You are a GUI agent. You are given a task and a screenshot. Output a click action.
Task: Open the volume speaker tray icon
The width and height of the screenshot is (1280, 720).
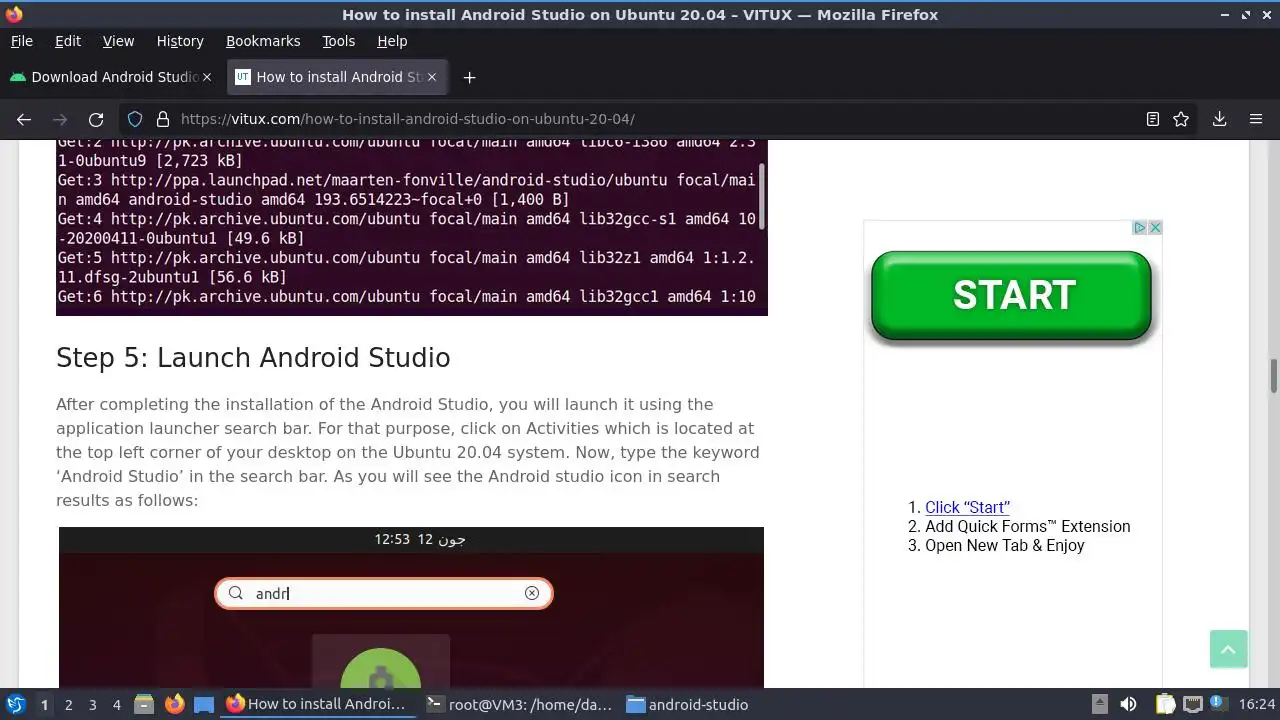coord(1128,704)
